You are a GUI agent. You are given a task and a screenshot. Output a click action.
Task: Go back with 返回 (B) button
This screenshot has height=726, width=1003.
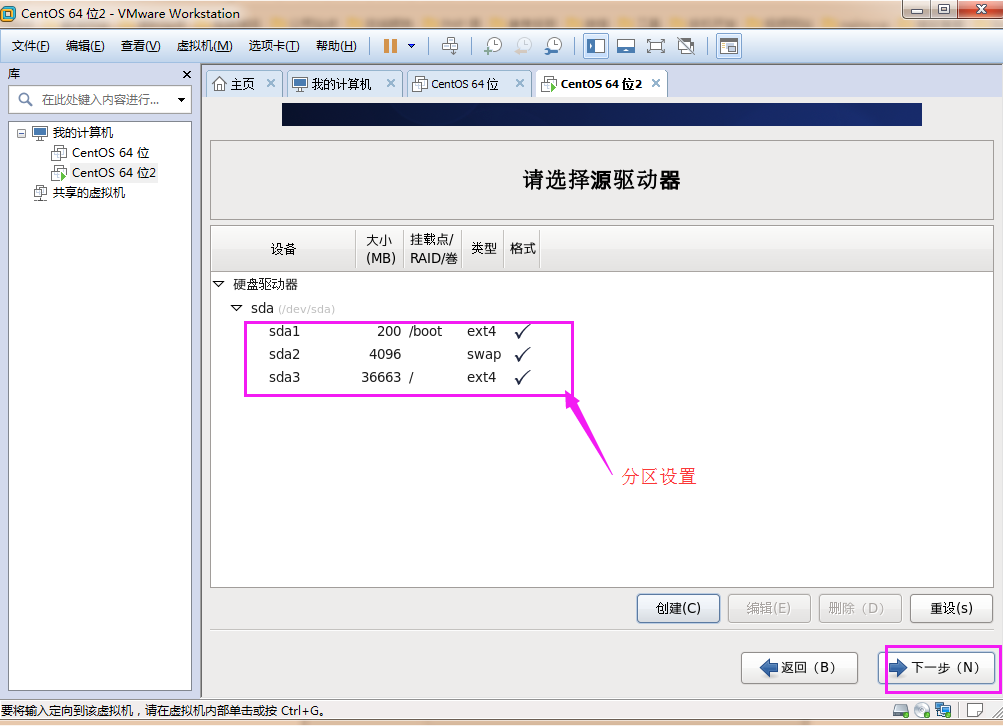pyautogui.click(x=799, y=668)
